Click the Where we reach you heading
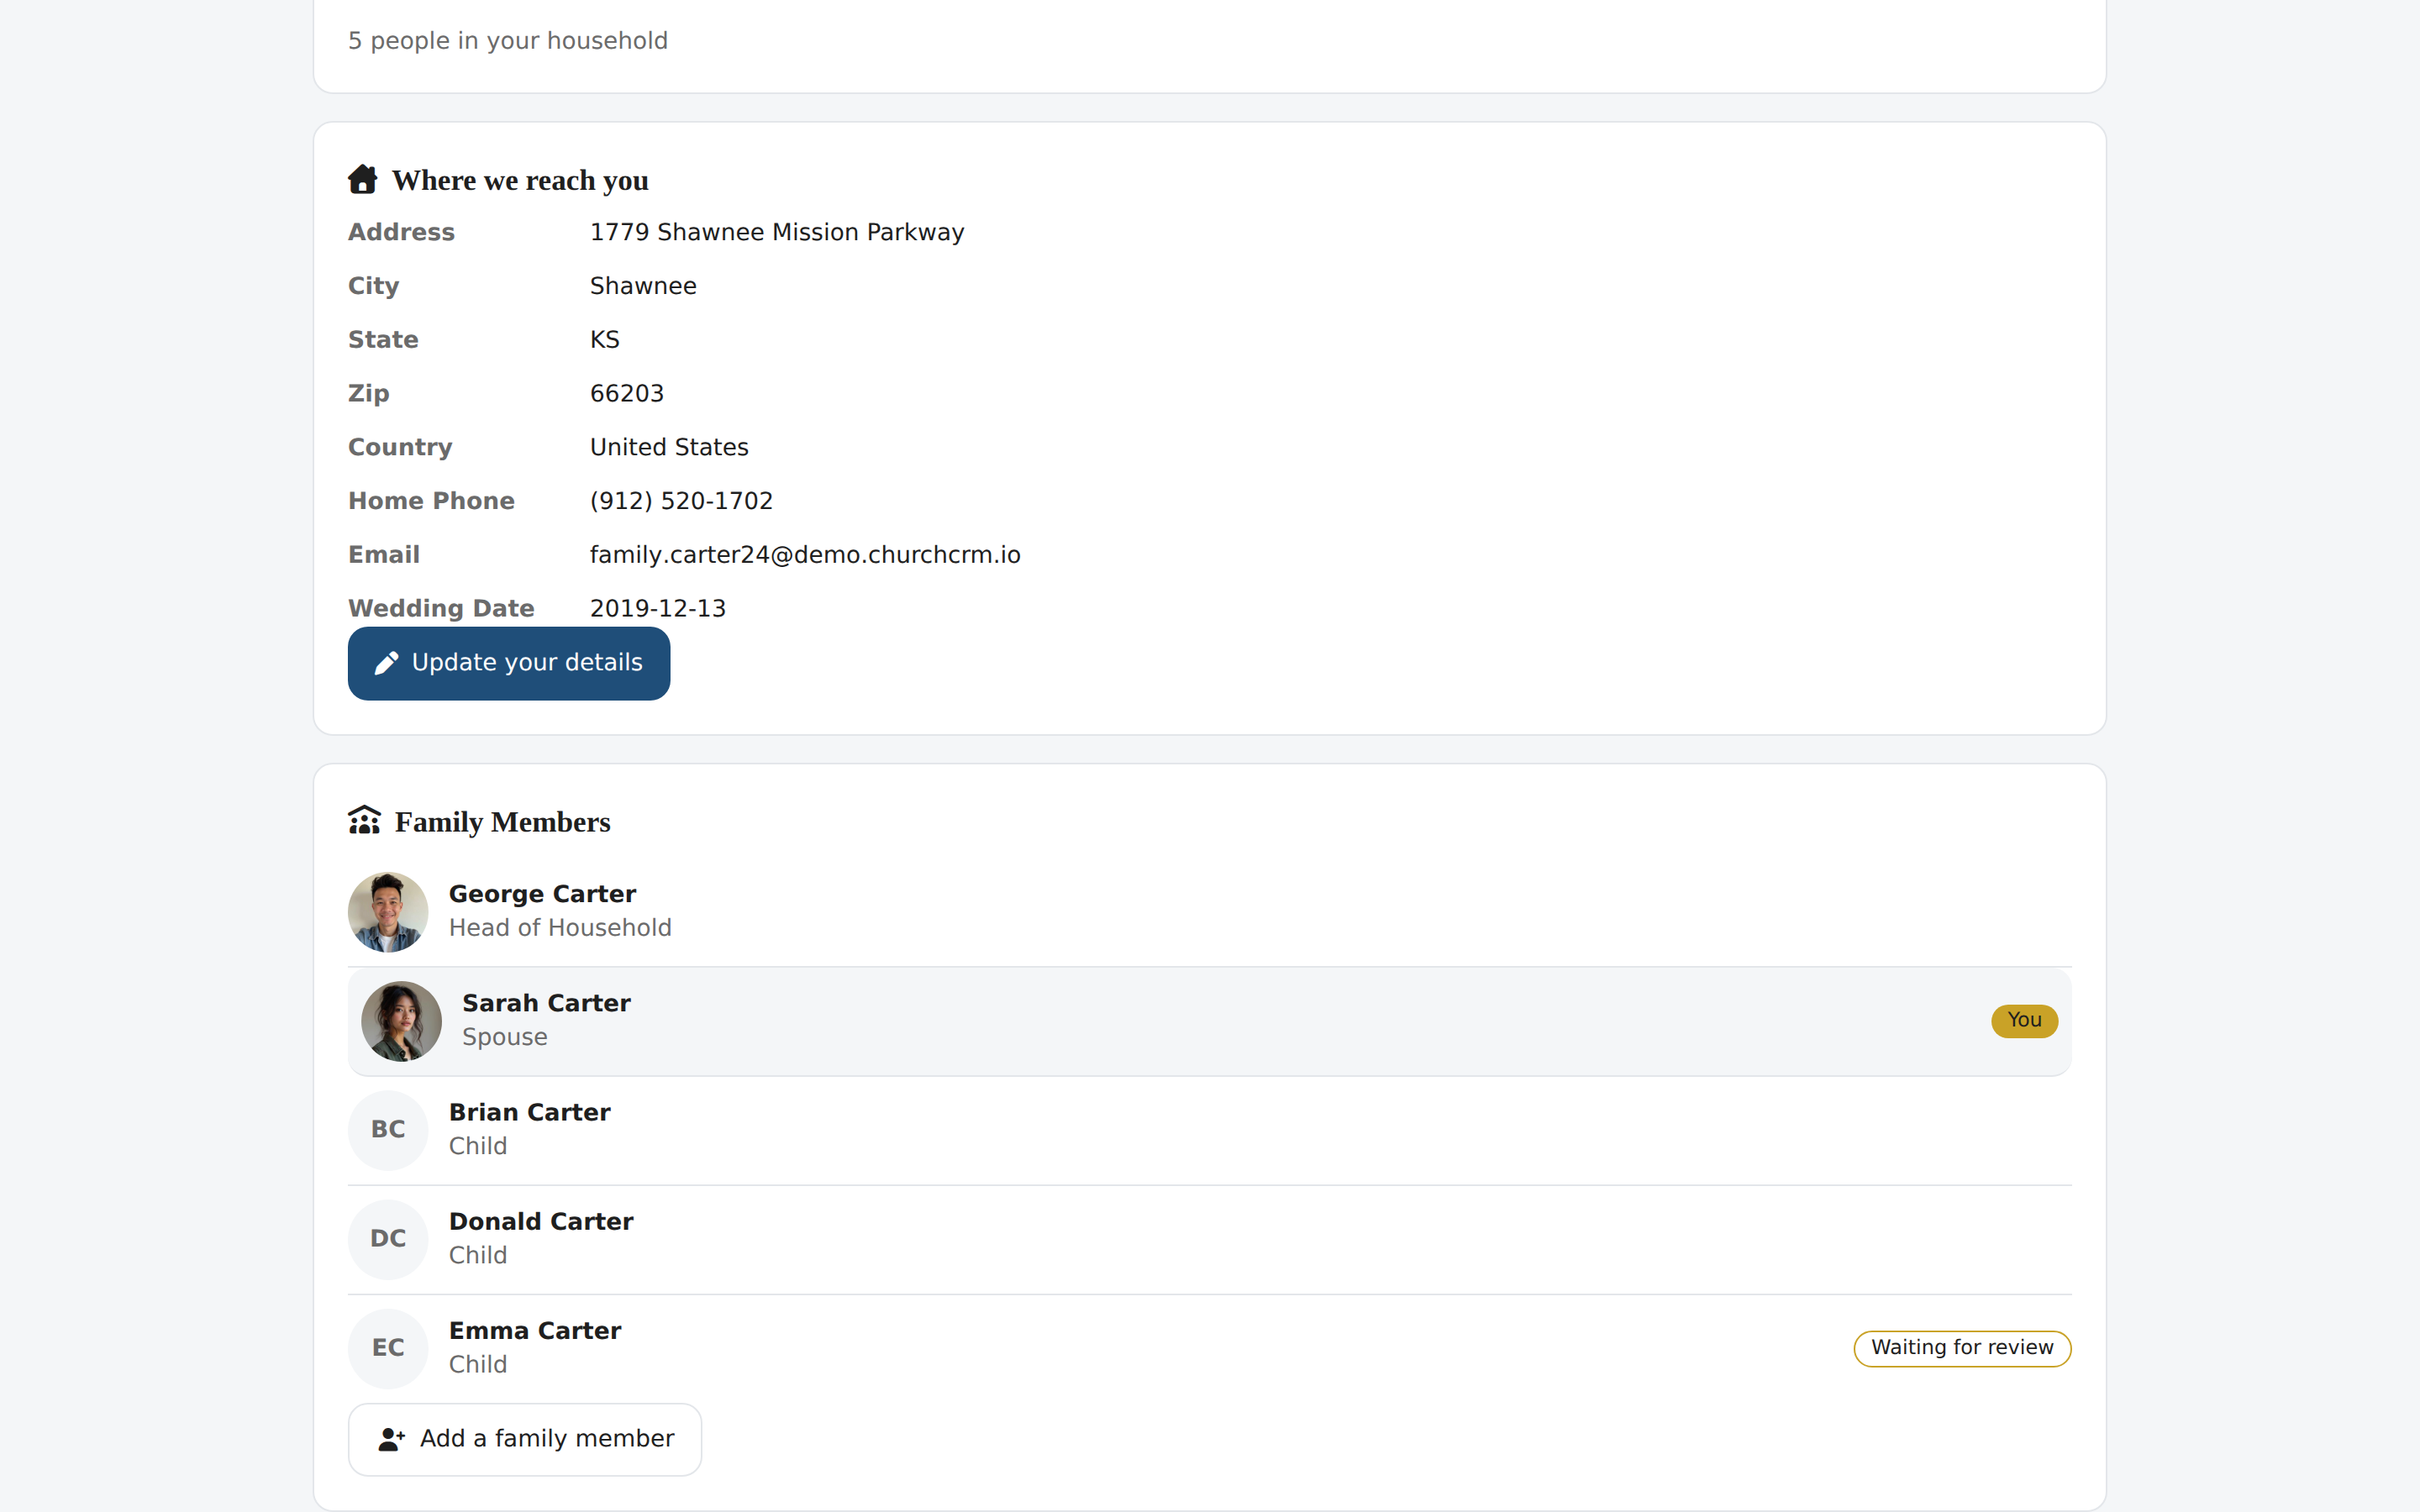 point(520,180)
